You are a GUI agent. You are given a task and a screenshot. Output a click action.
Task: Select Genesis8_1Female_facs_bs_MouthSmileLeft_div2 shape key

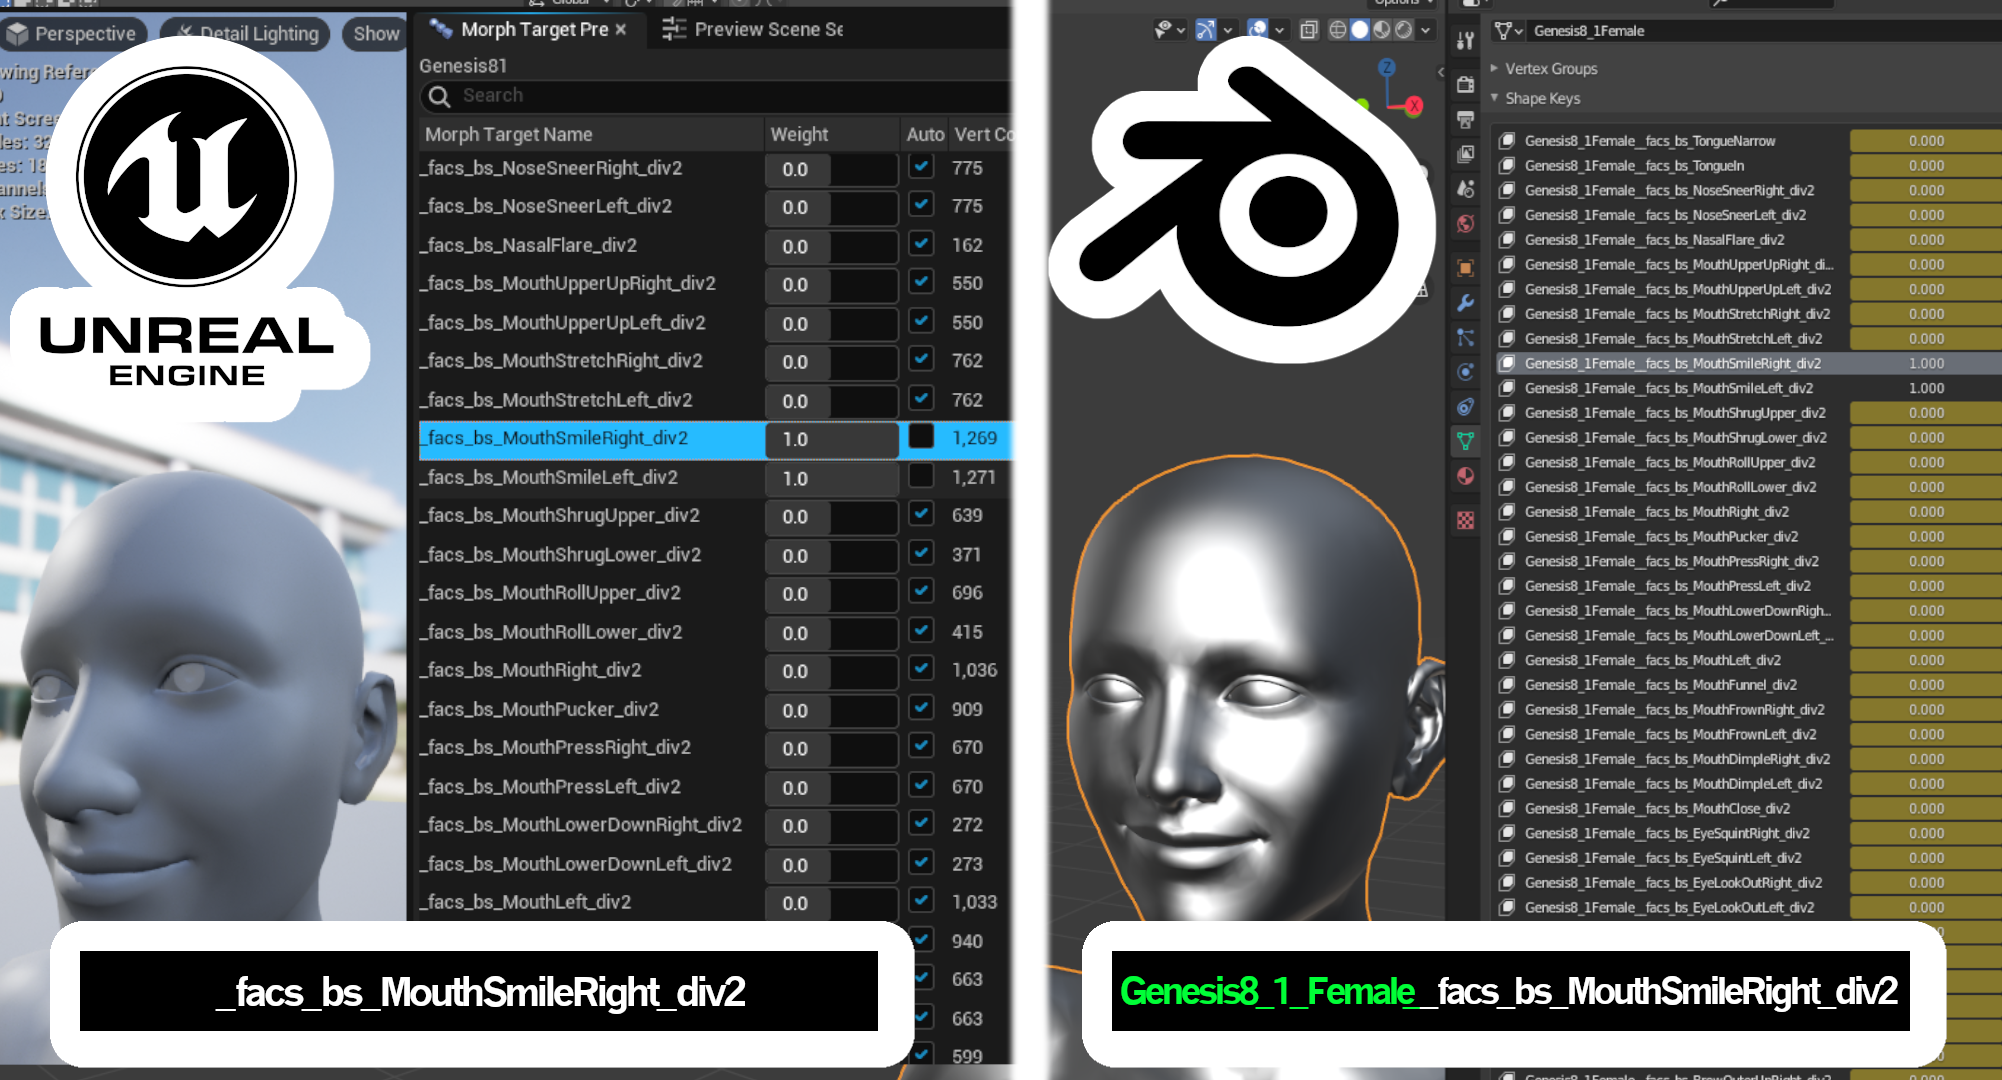(x=1668, y=388)
